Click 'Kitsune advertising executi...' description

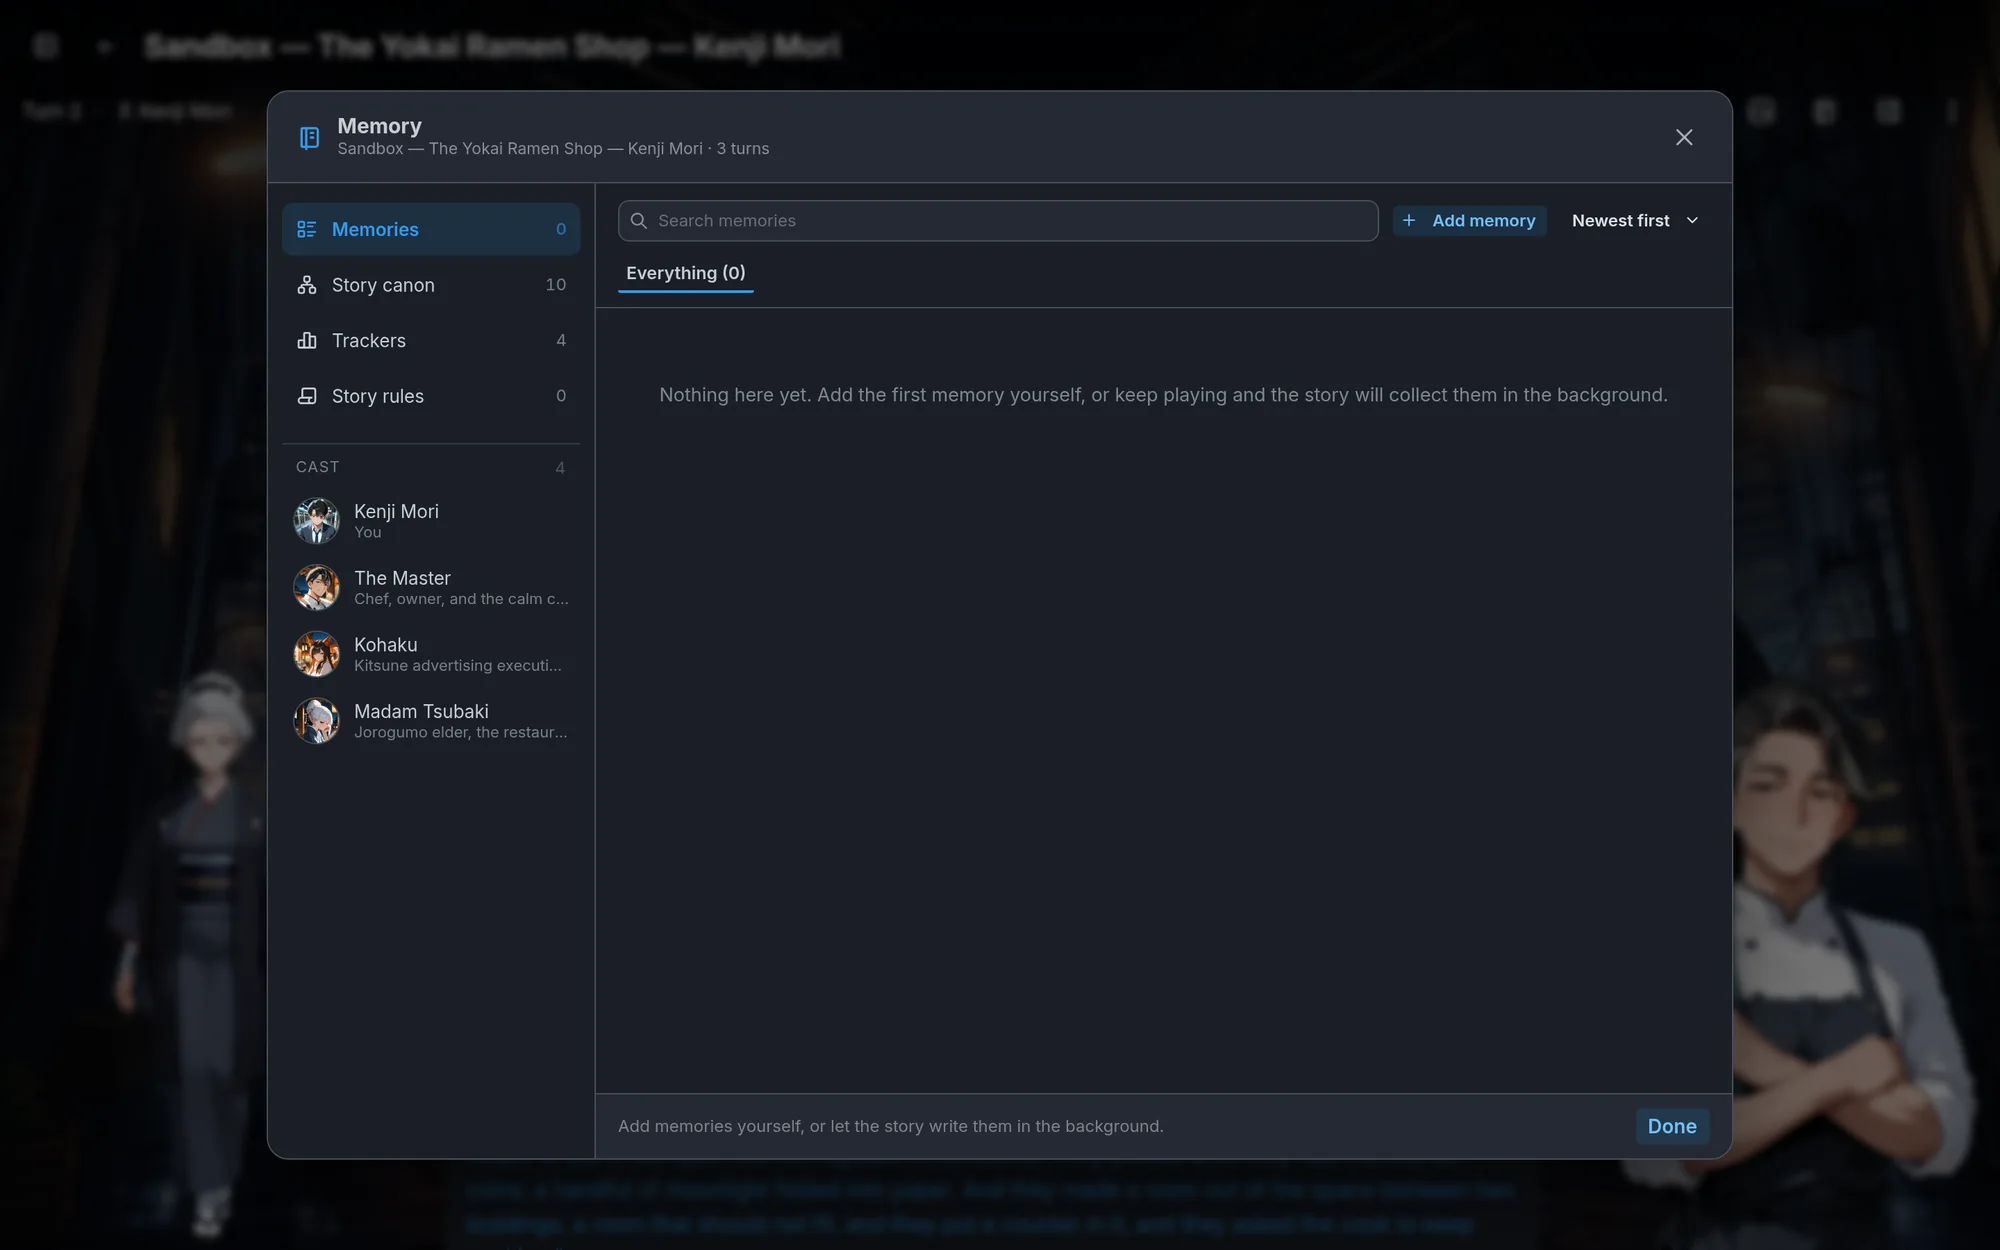click(458, 666)
